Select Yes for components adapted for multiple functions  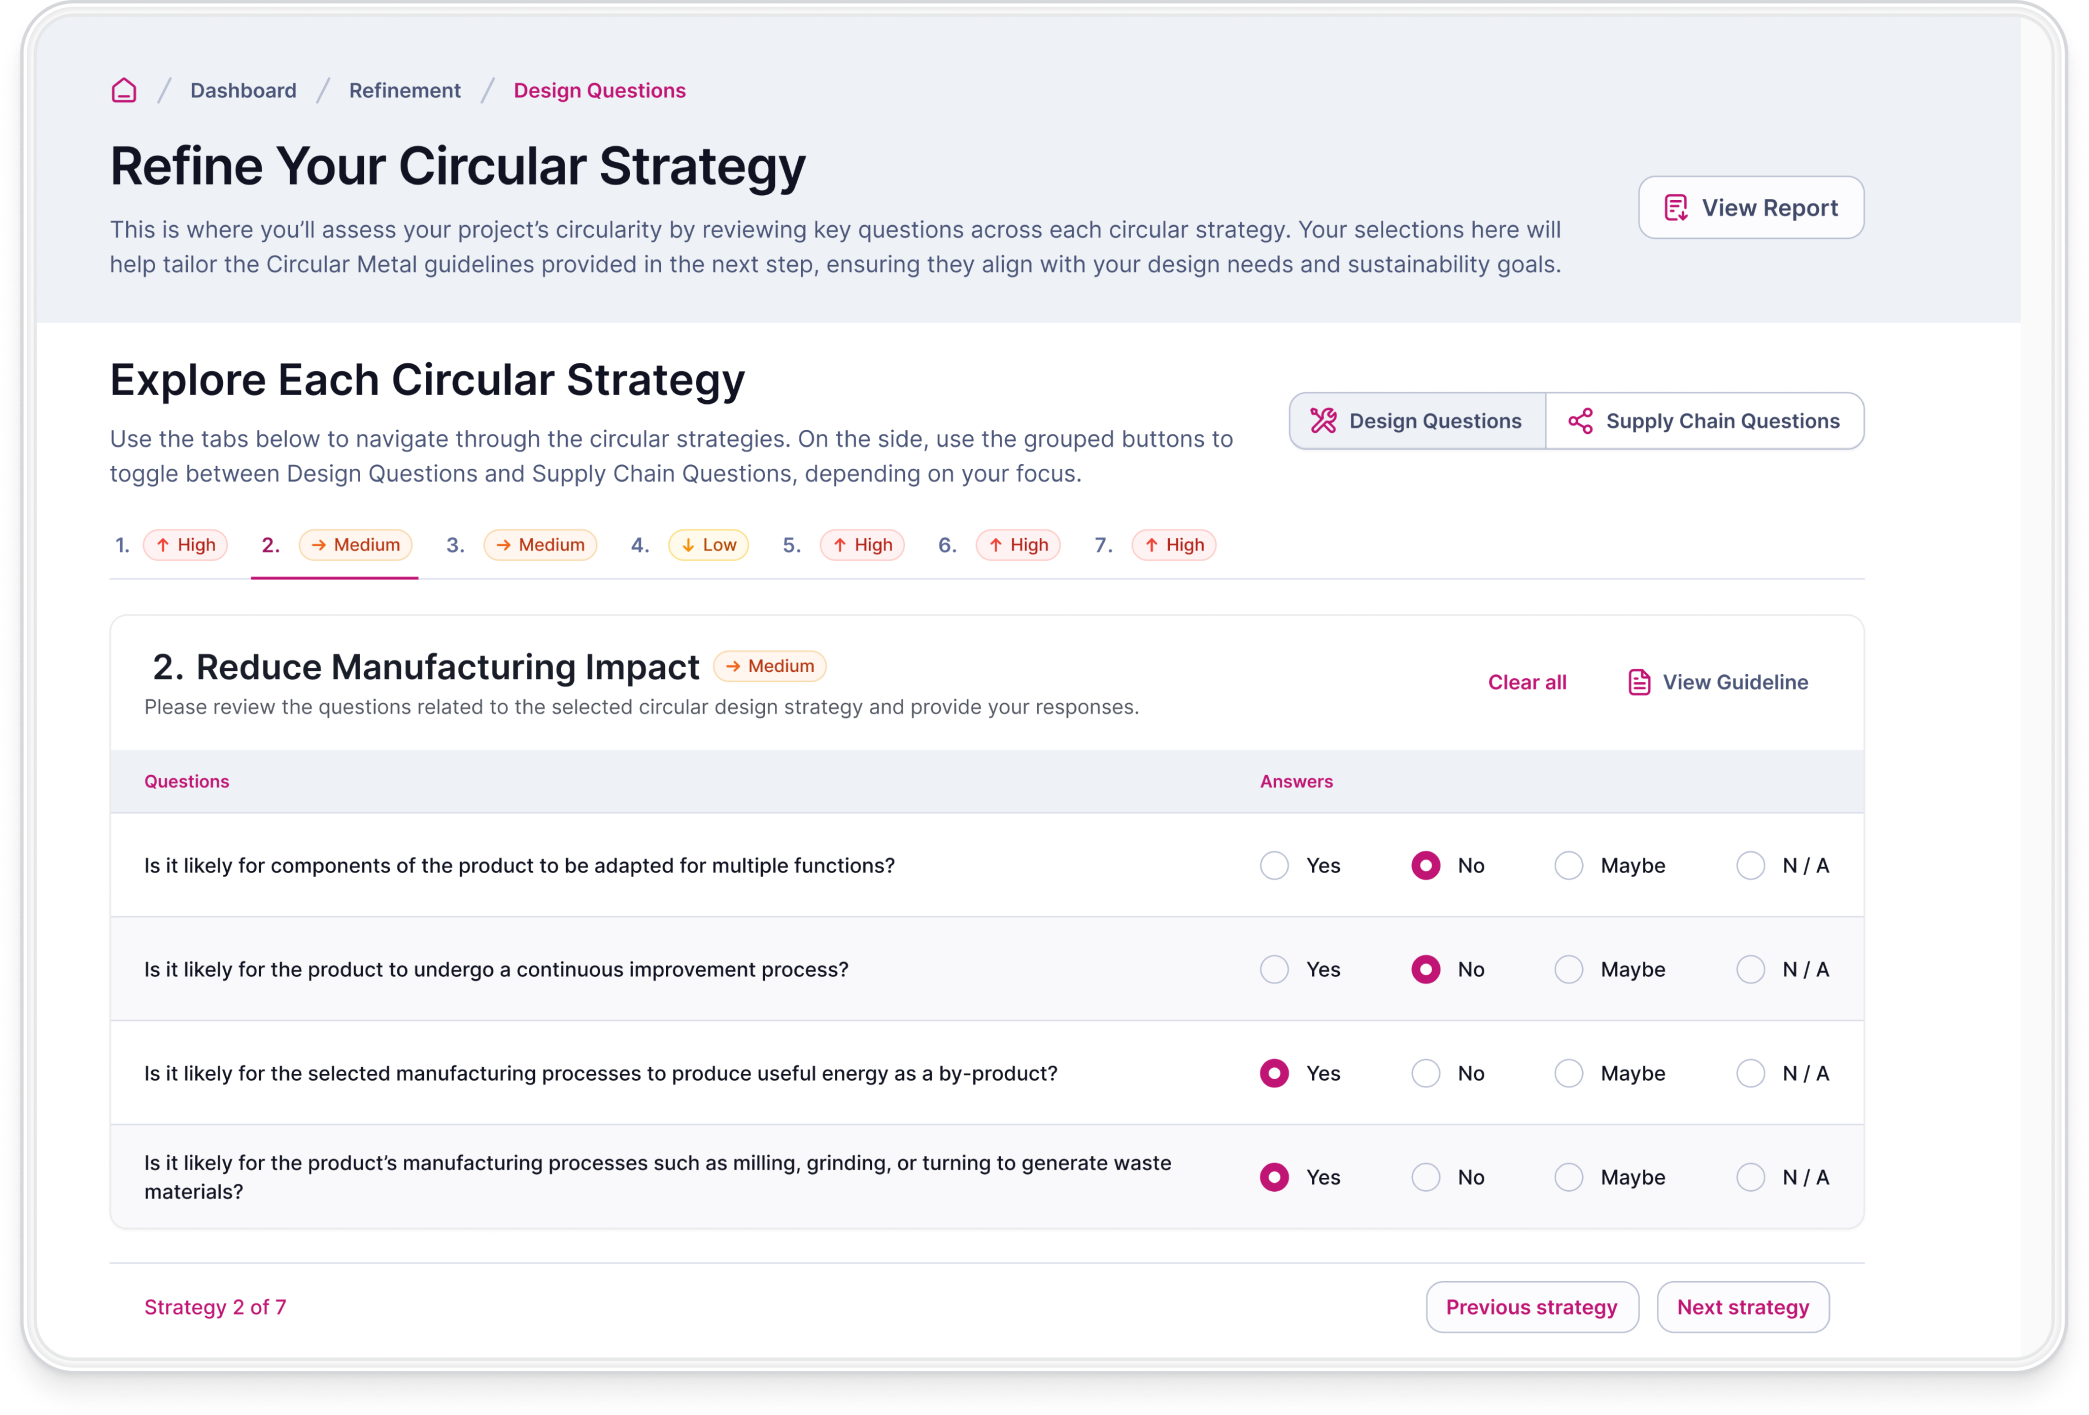[x=1274, y=866]
